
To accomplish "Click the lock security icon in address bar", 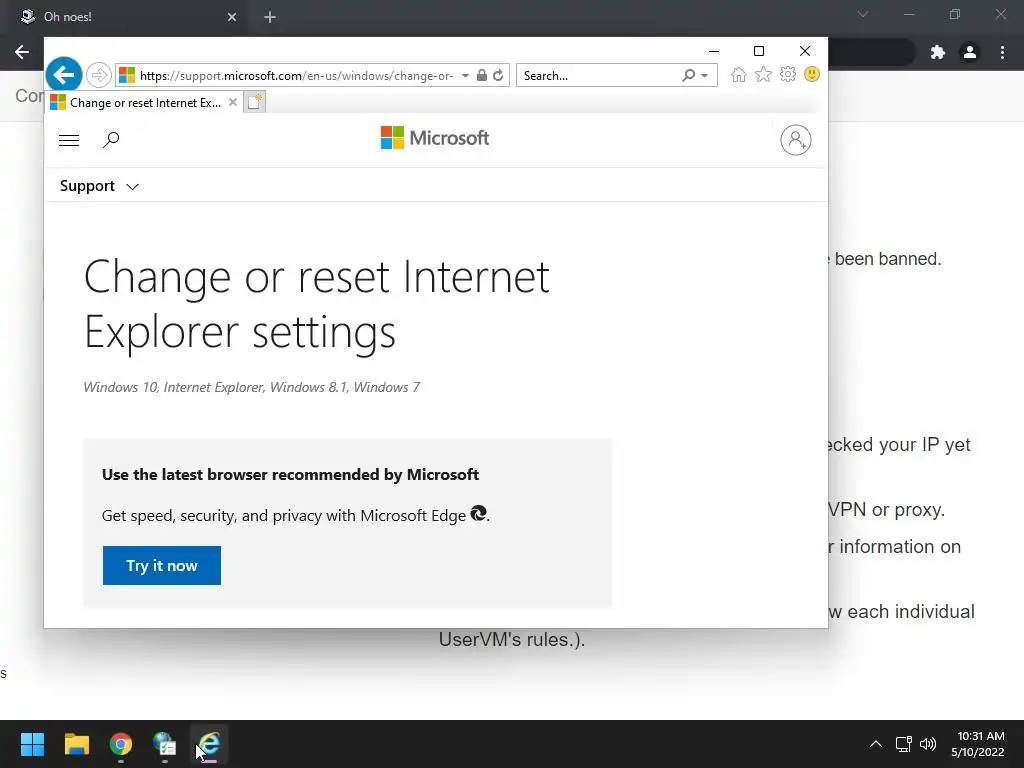I will coord(482,75).
